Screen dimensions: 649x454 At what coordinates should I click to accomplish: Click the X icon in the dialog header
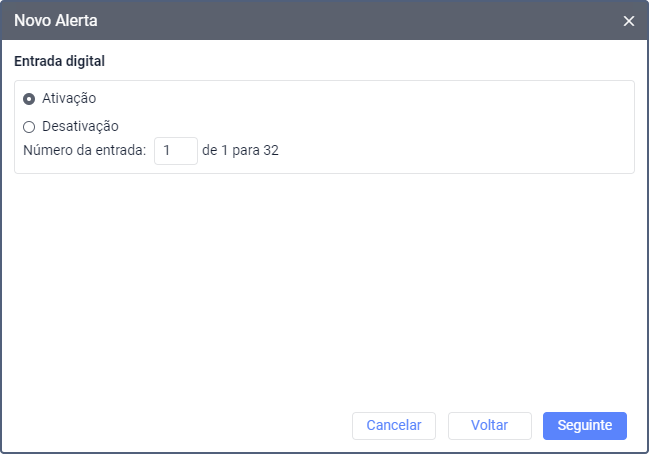[x=629, y=21]
